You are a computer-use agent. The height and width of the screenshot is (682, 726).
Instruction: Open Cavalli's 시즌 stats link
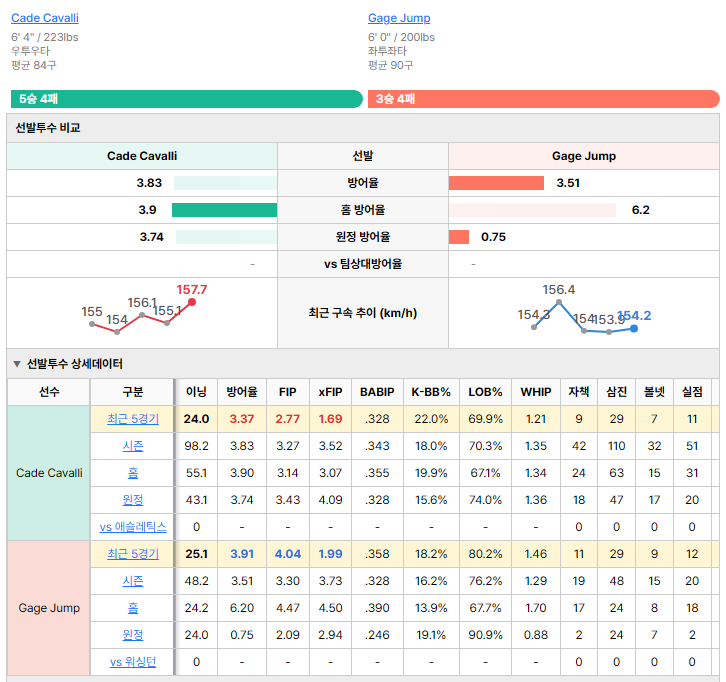pos(133,446)
